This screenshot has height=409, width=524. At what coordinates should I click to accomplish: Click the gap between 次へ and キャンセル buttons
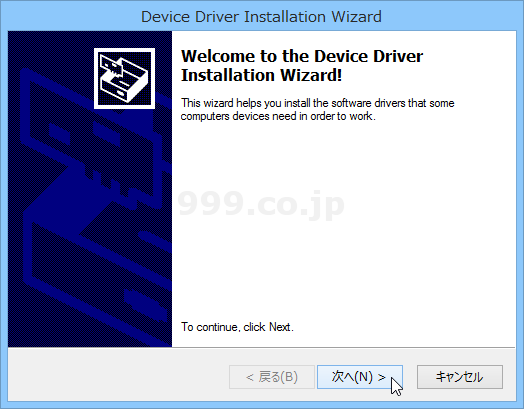click(x=410, y=377)
